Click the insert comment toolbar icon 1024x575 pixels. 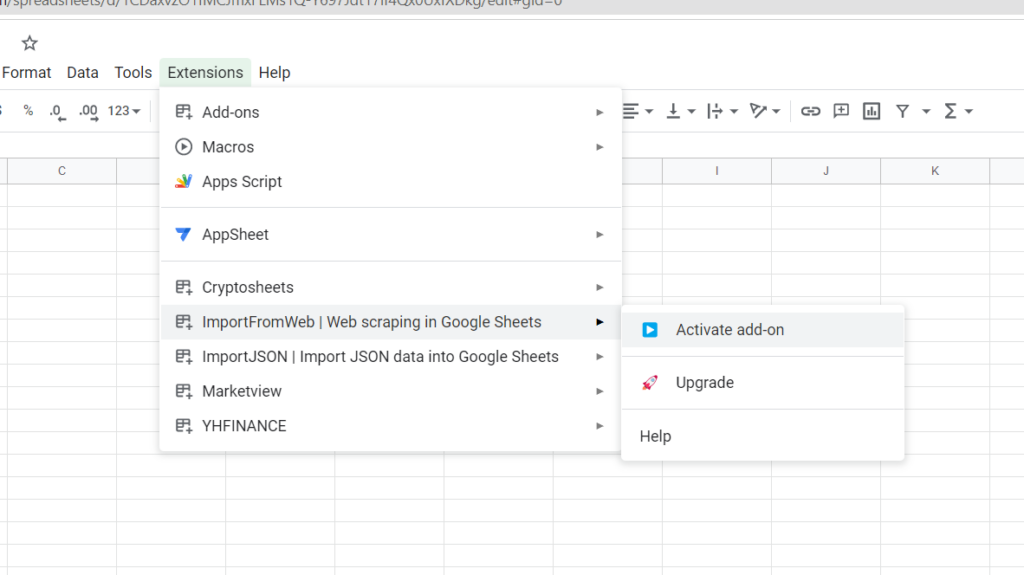(841, 111)
